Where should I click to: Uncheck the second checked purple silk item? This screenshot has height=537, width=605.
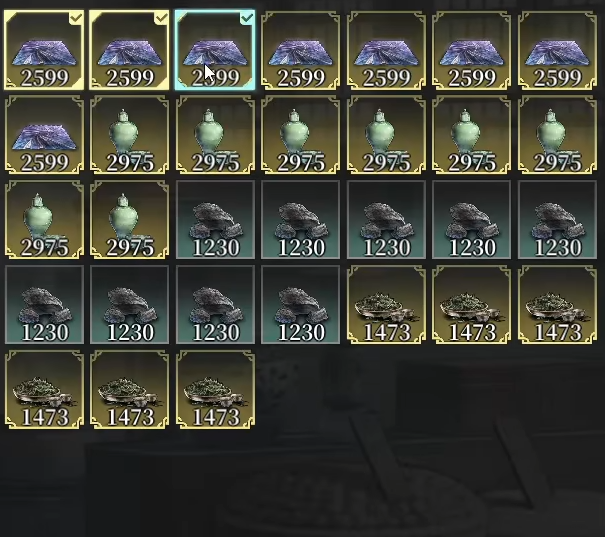(129, 50)
